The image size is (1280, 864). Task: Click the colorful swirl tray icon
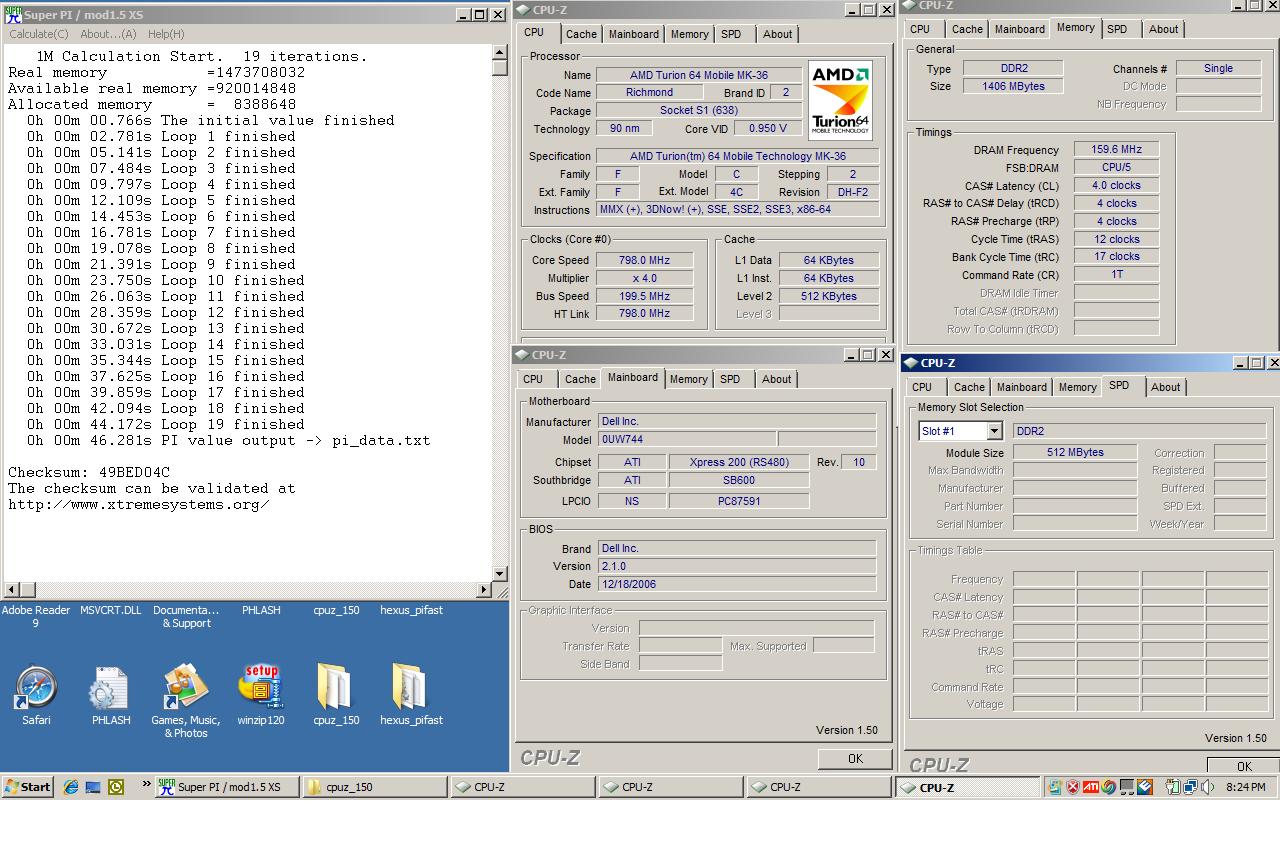click(1108, 787)
